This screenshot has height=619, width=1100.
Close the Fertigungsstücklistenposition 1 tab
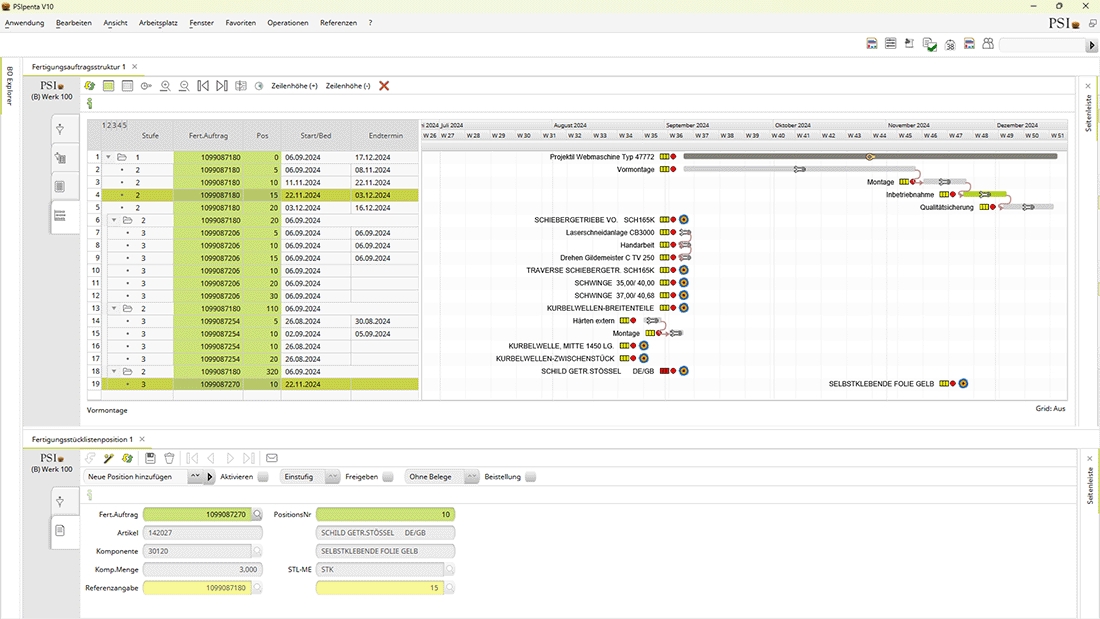(142, 439)
